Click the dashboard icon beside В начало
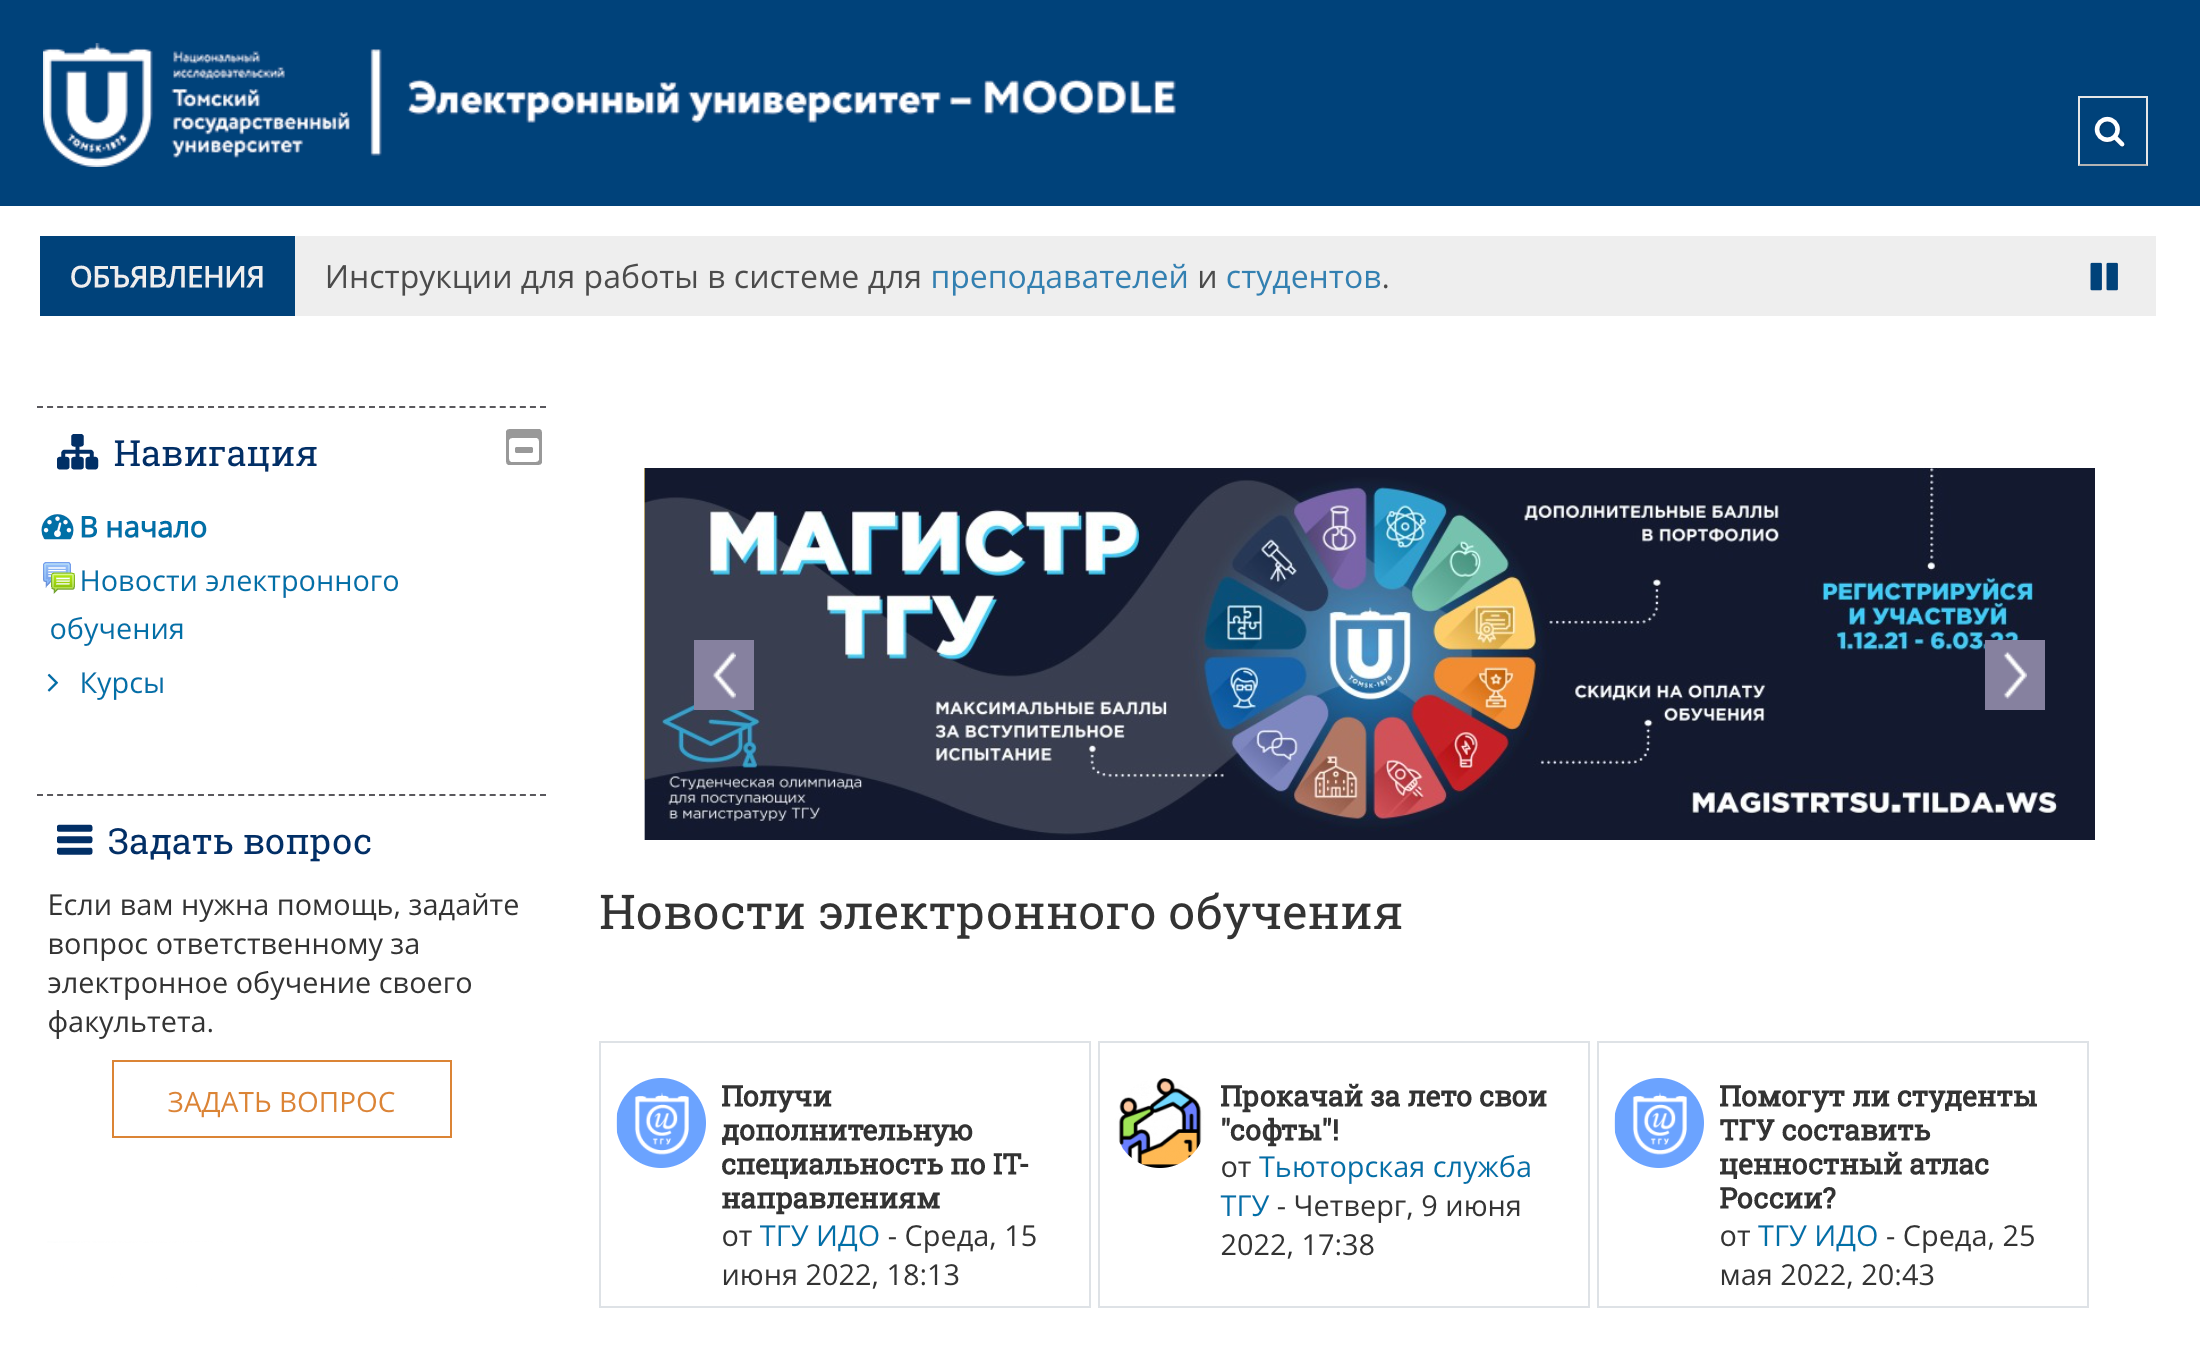The height and width of the screenshot is (1358, 2200). [x=57, y=527]
